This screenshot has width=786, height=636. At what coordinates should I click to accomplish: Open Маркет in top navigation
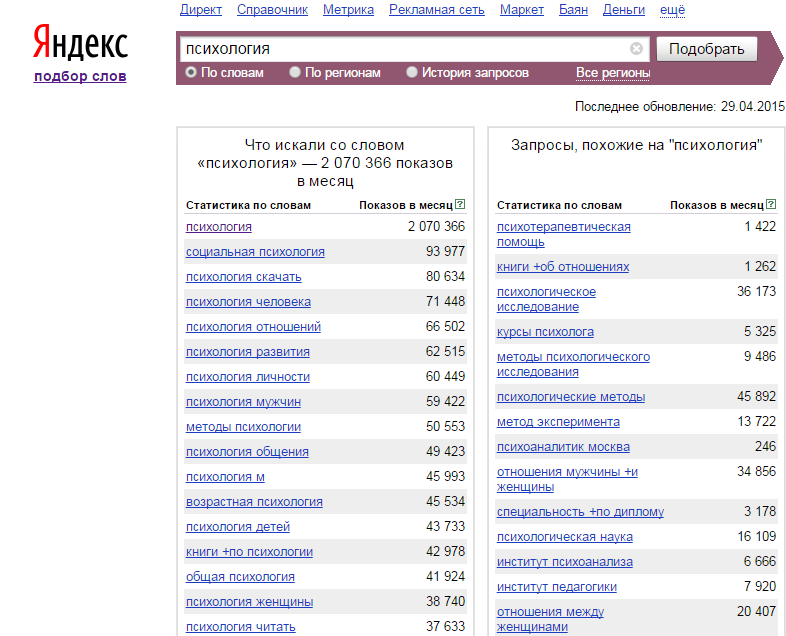522,10
